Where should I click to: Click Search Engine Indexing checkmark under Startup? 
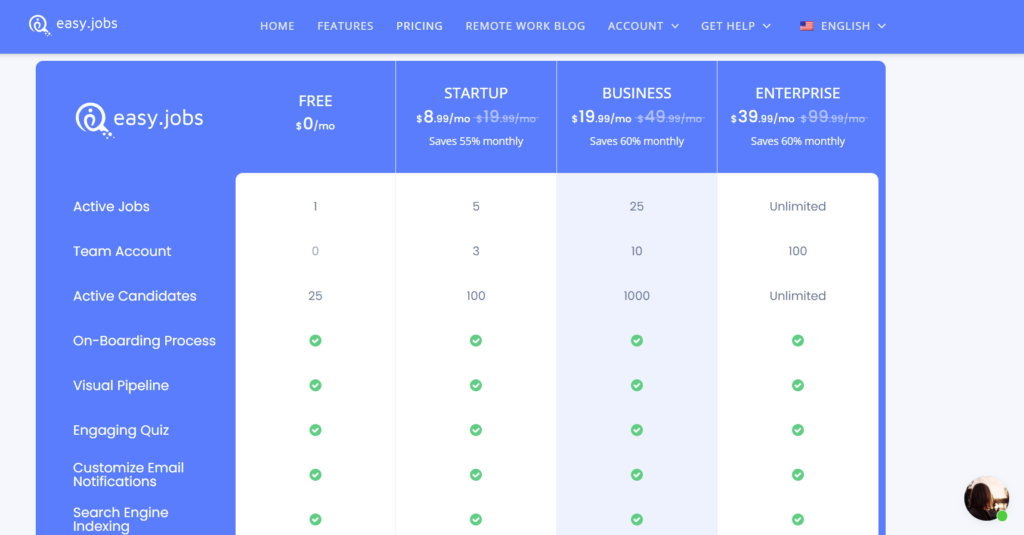(x=476, y=519)
